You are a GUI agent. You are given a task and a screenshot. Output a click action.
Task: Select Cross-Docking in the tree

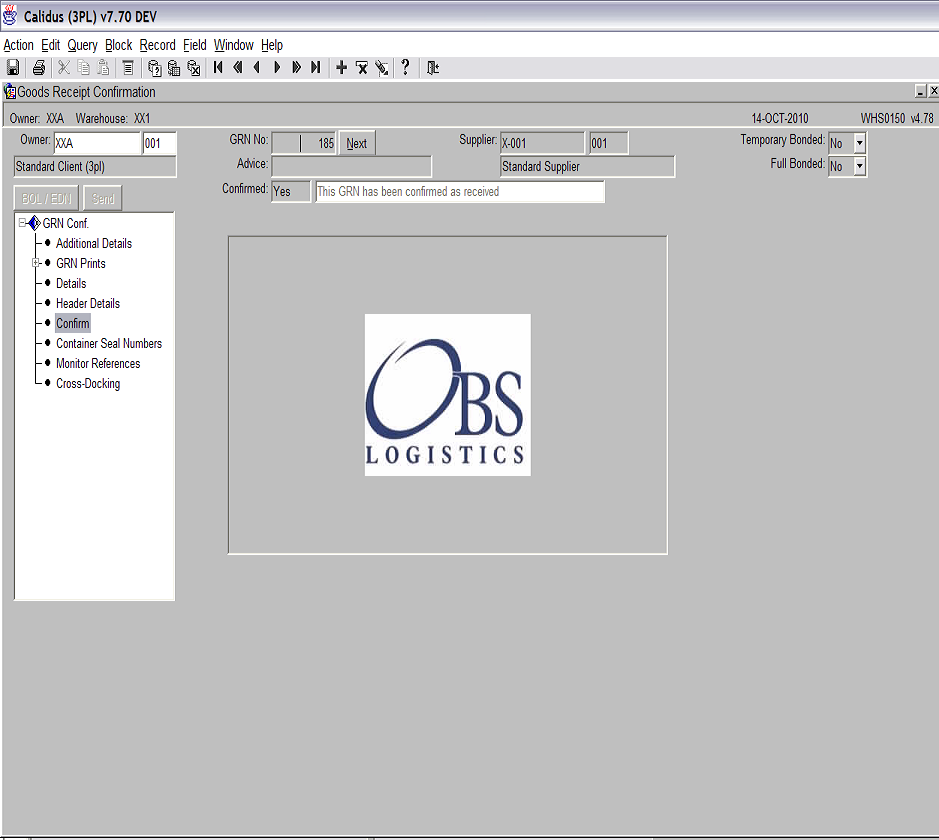(x=88, y=384)
